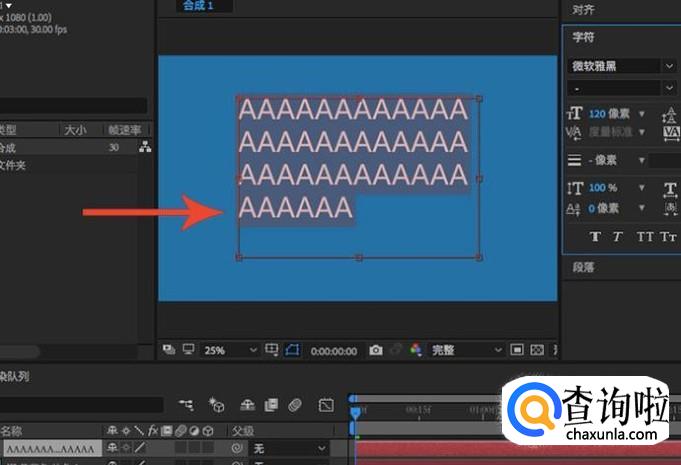Open the show channel and color management icon
This screenshot has height=465, width=681.
(x=416, y=350)
